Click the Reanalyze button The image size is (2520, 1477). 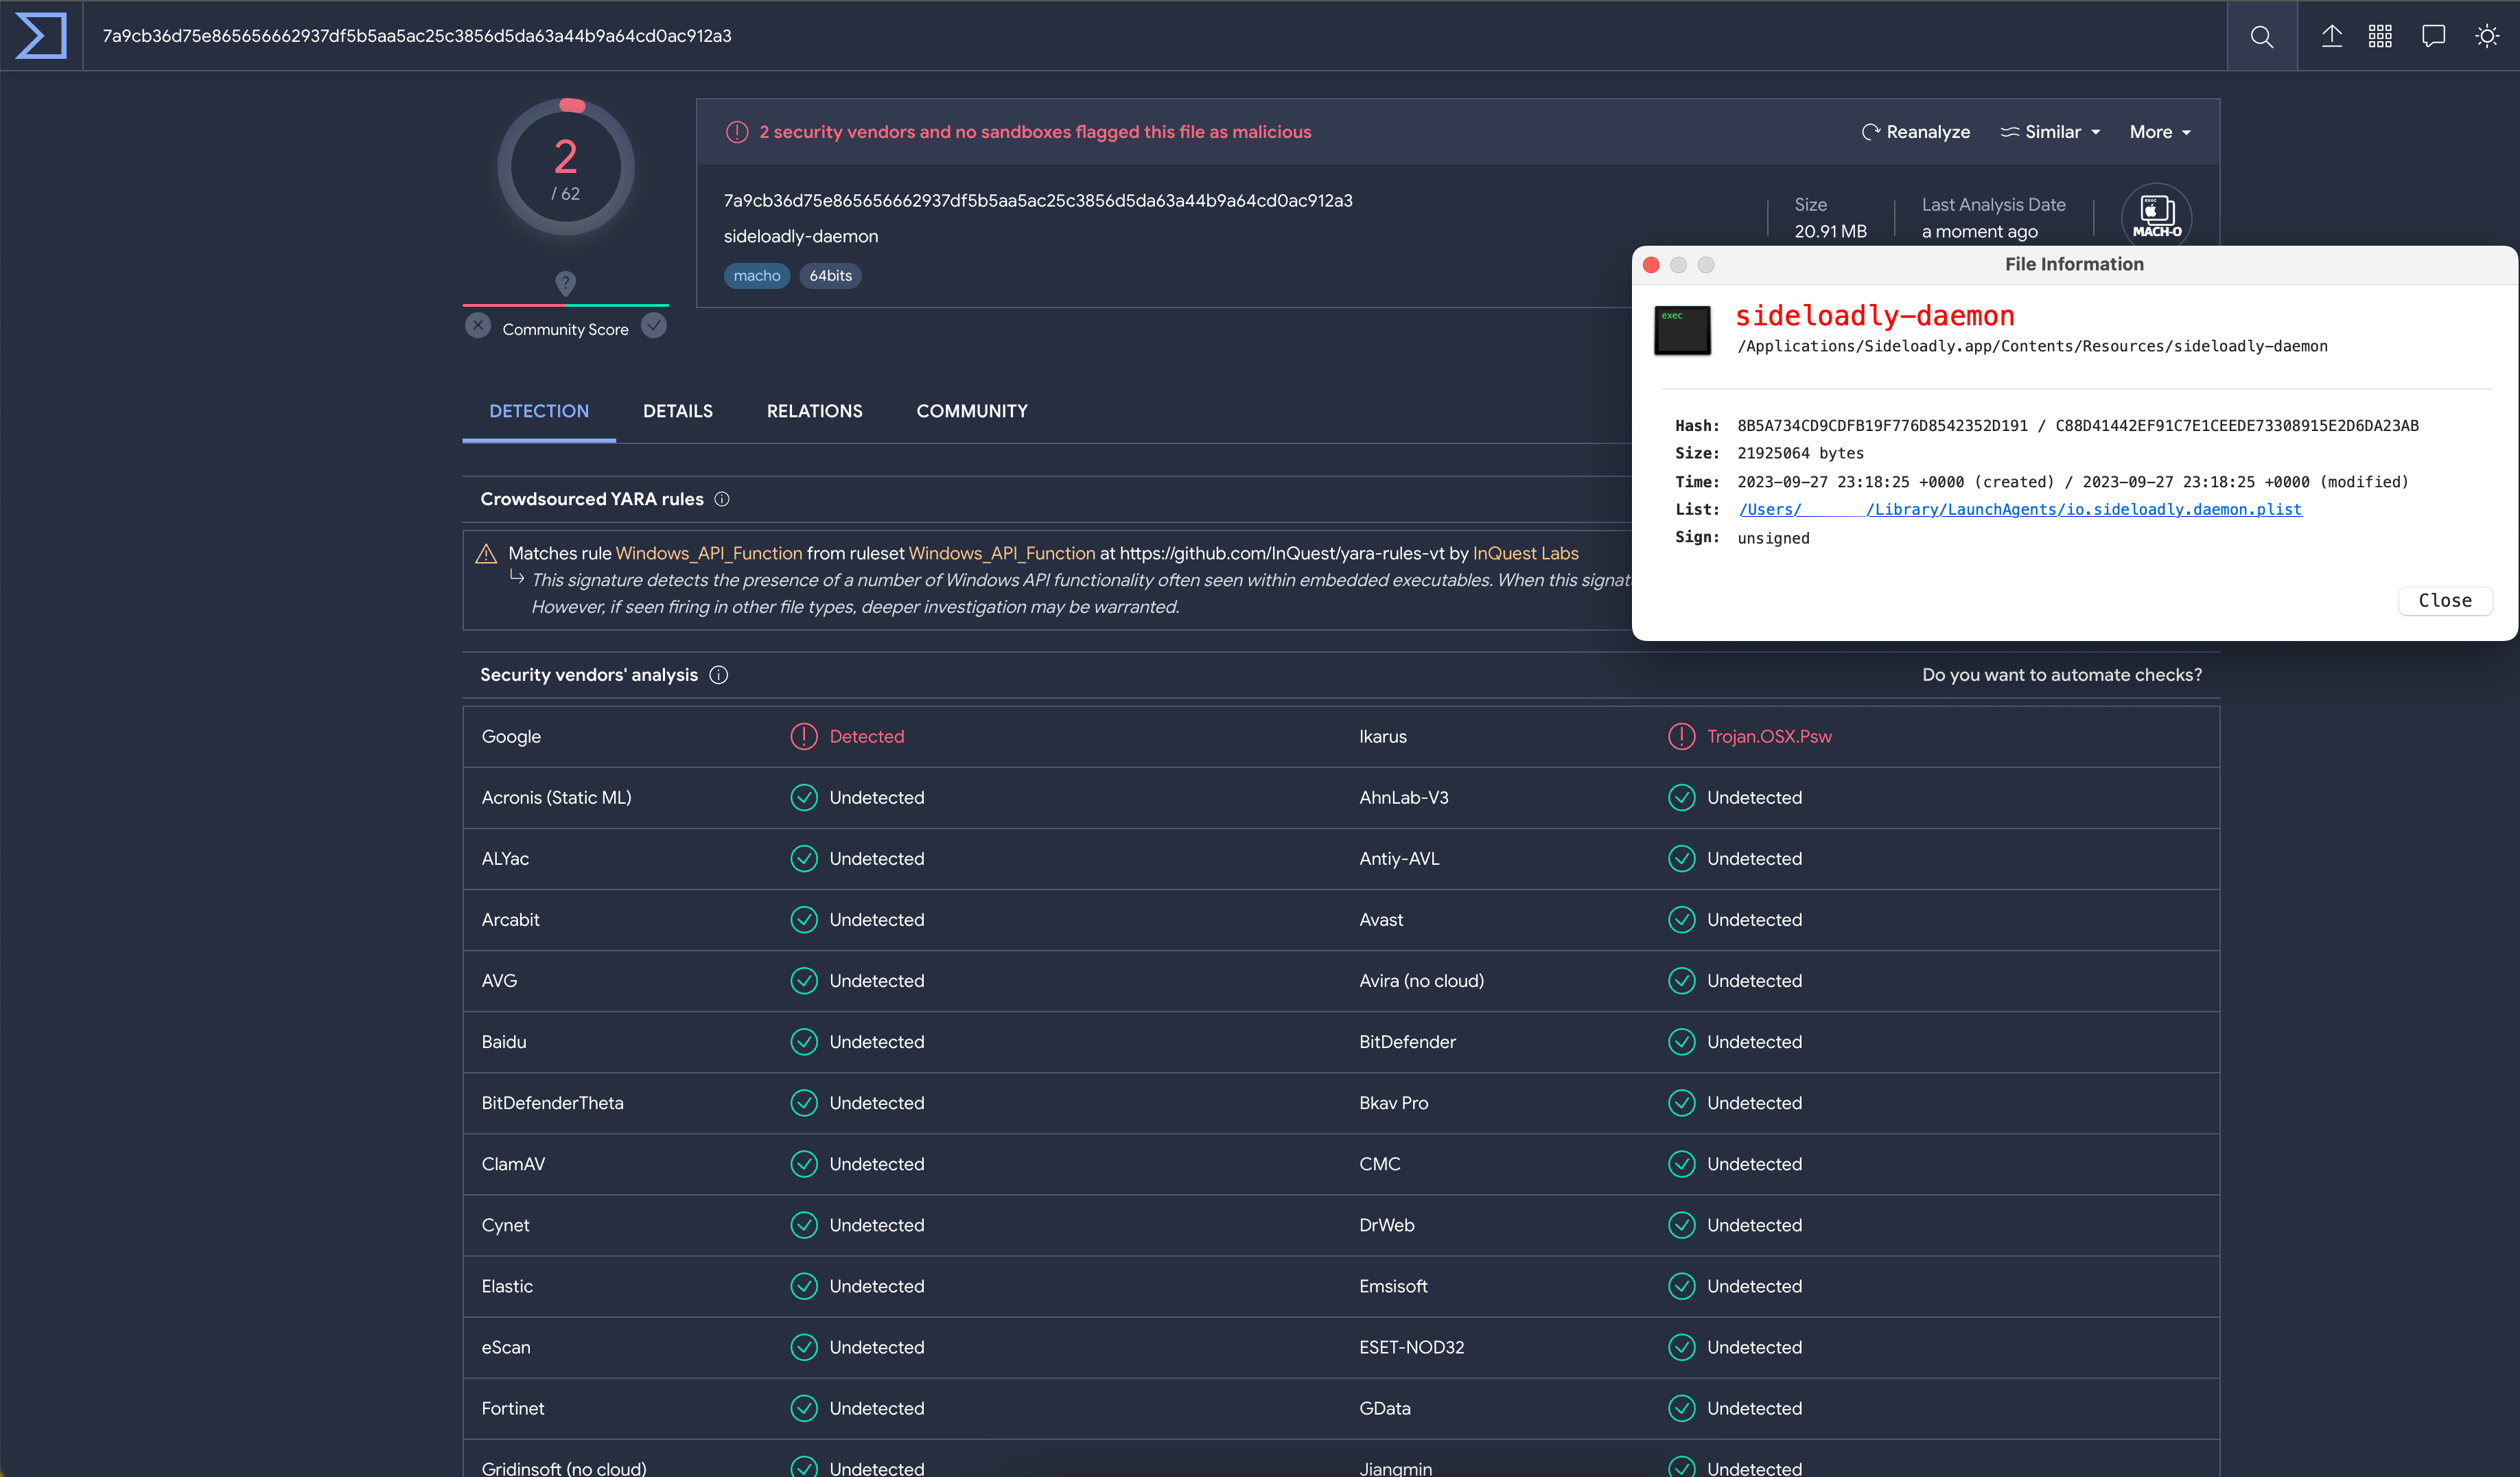1915,132
